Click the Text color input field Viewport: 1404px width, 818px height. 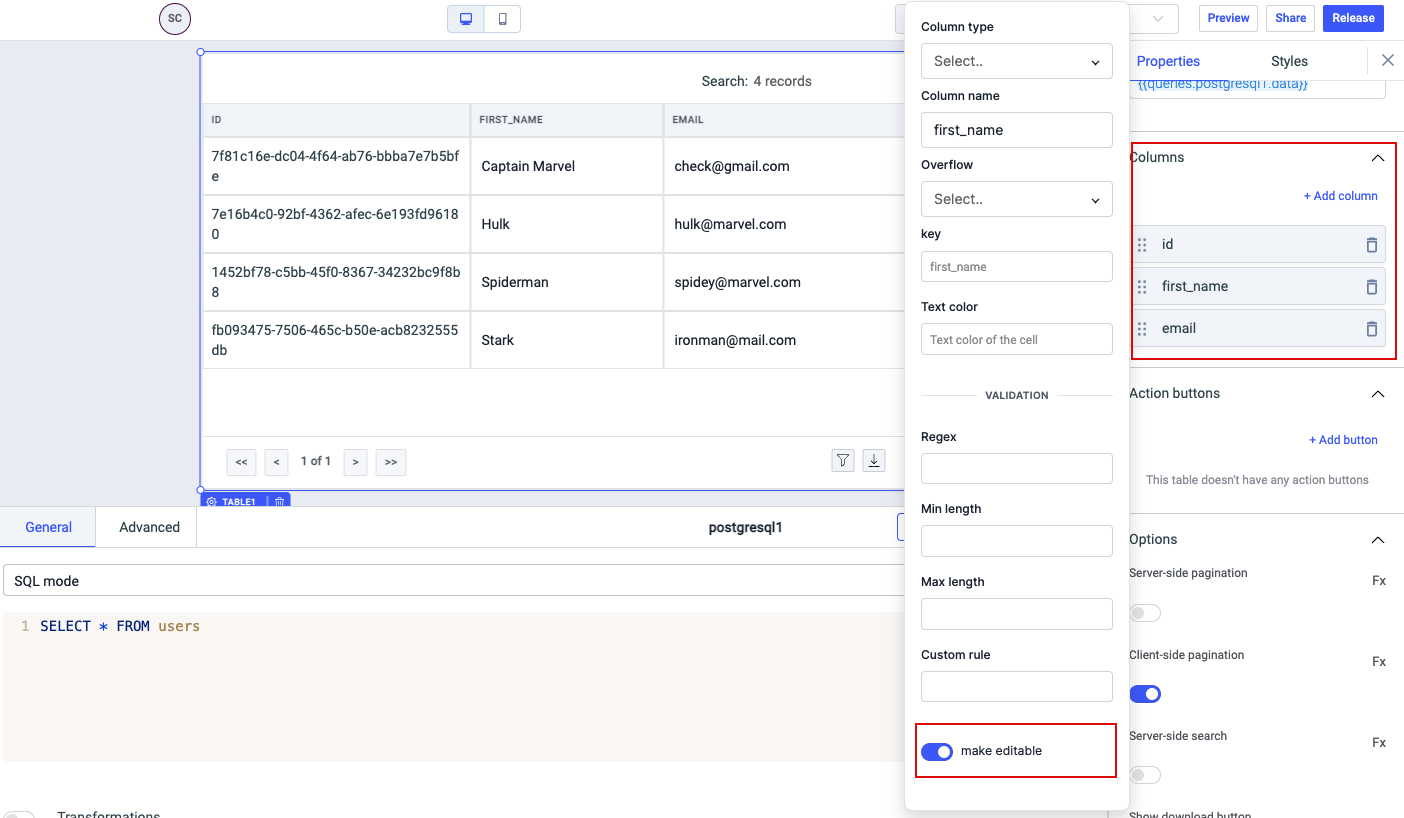point(1016,339)
